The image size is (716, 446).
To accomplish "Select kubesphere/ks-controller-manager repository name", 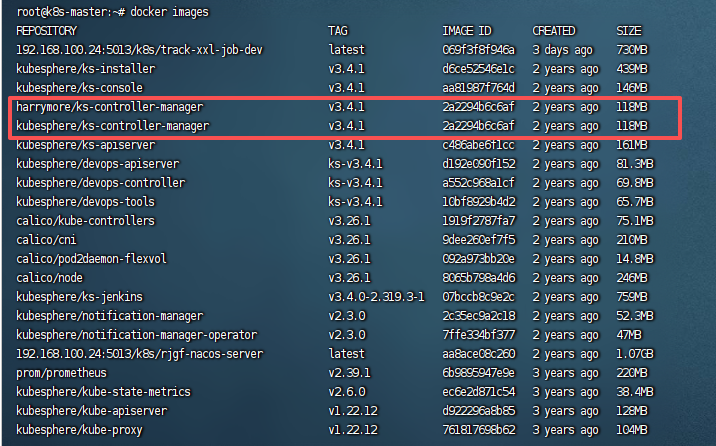I will click(112, 126).
